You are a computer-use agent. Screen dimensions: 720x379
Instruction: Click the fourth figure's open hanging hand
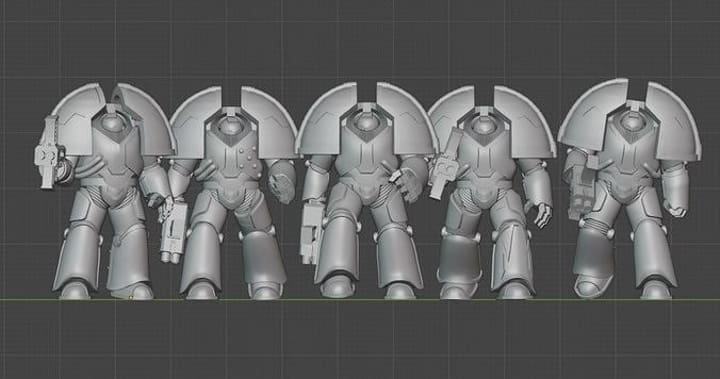[542, 214]
